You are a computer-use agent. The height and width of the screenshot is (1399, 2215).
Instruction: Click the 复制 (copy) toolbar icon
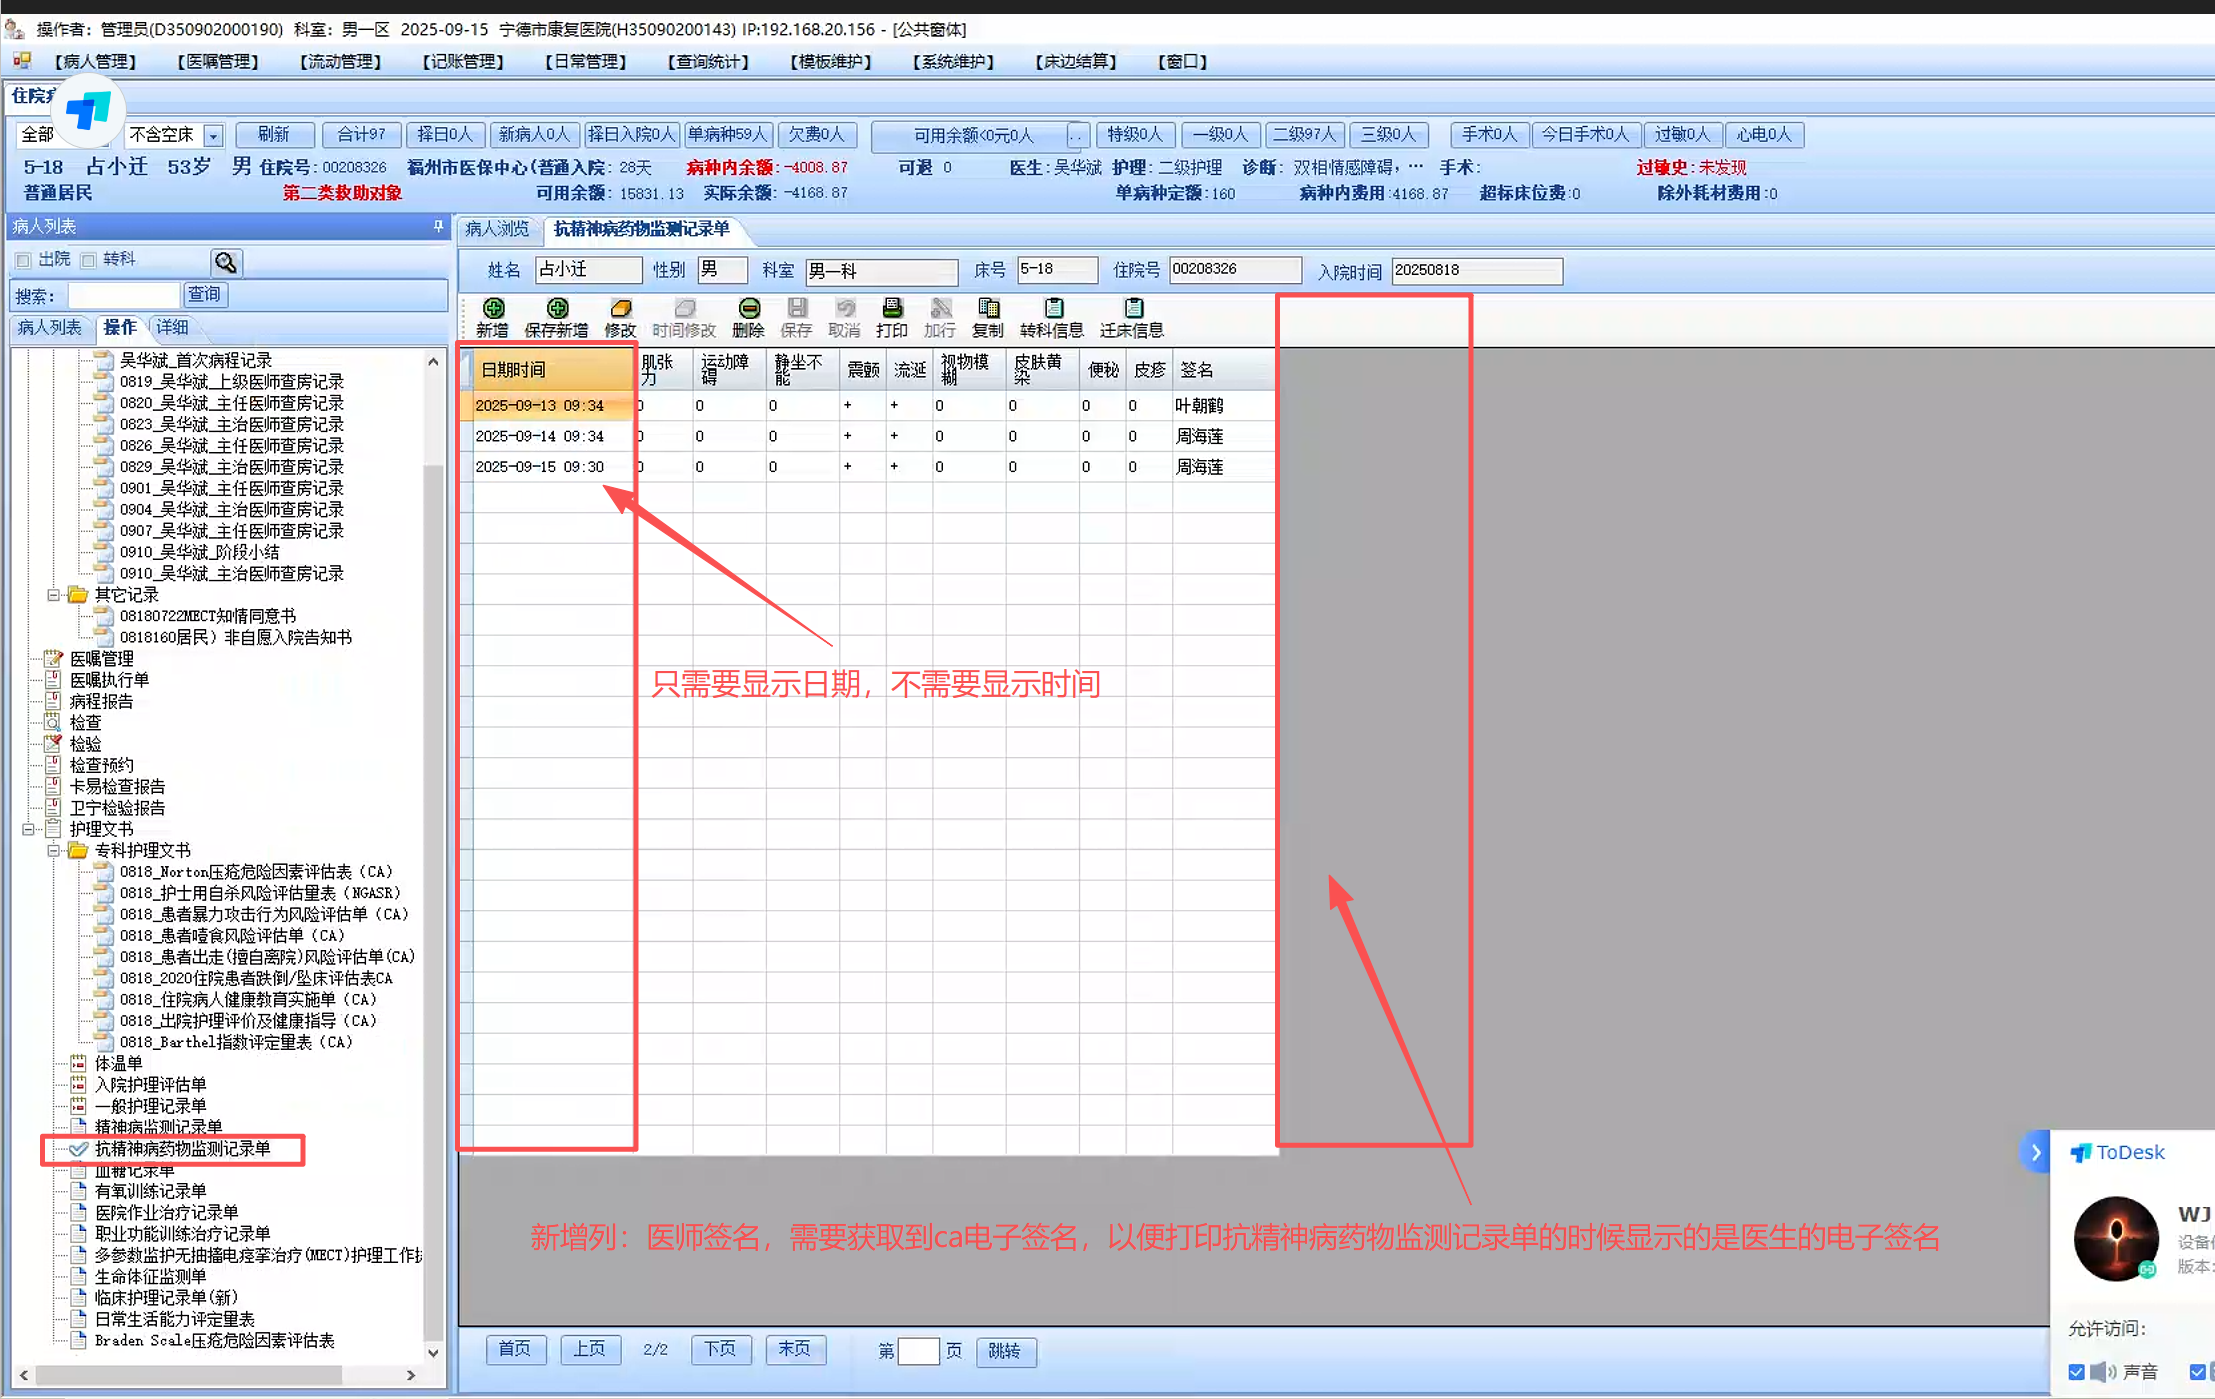pos(988,308)
